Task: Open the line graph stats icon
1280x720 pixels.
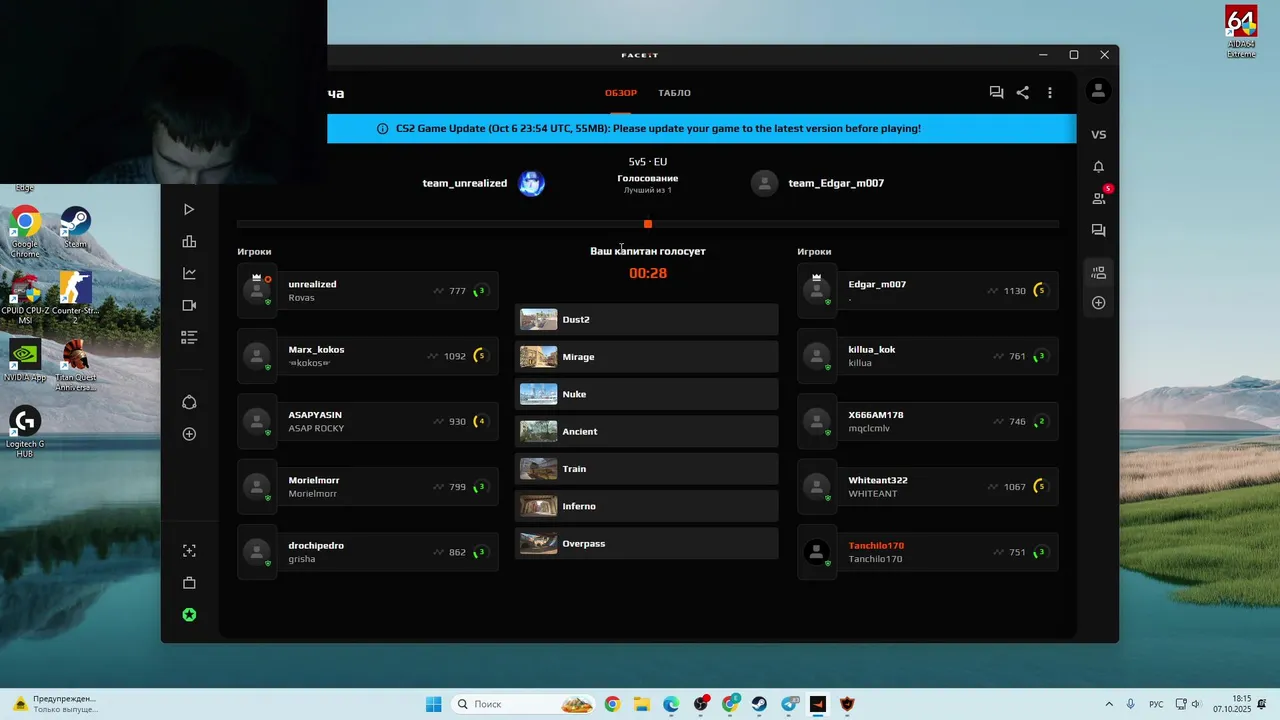Action: 189,274
